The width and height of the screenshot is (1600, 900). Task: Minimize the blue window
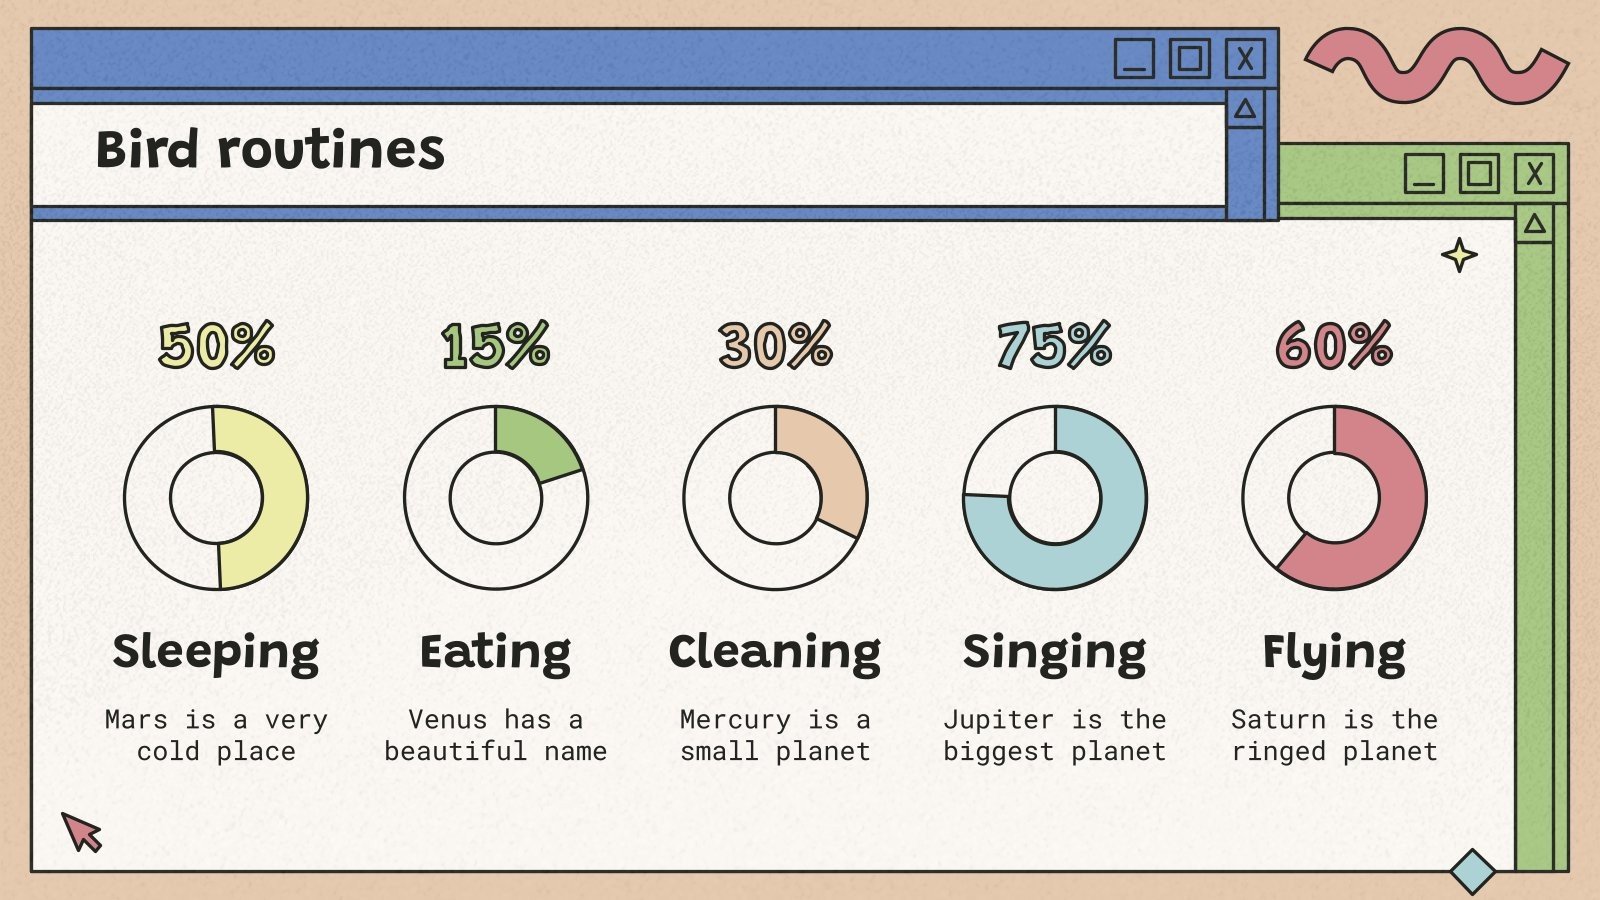click(1134, 59)
